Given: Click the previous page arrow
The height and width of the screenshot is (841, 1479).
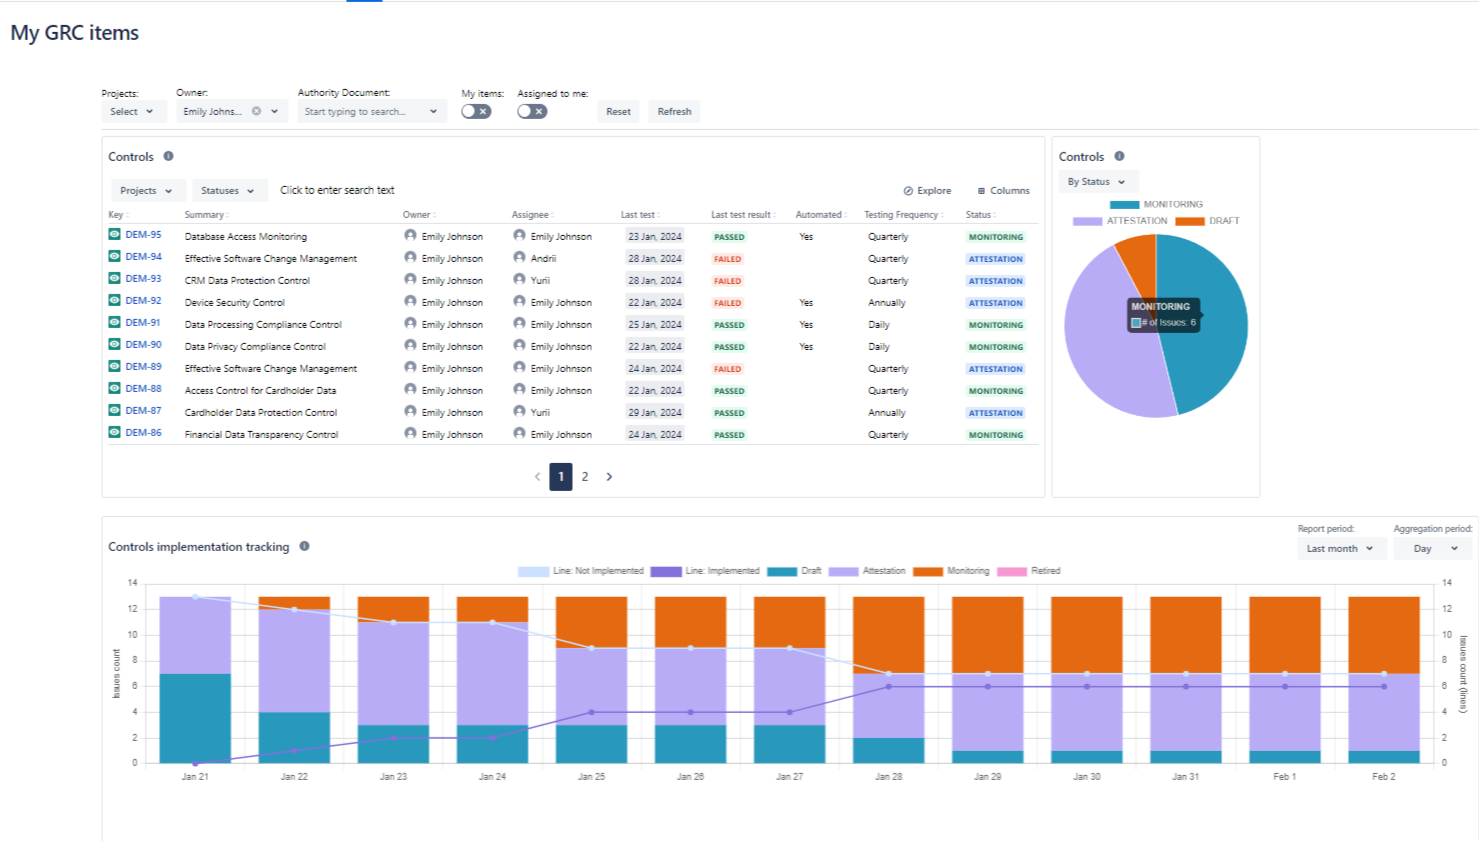Looking at the screenshot, I should click(x=537, y=477).
